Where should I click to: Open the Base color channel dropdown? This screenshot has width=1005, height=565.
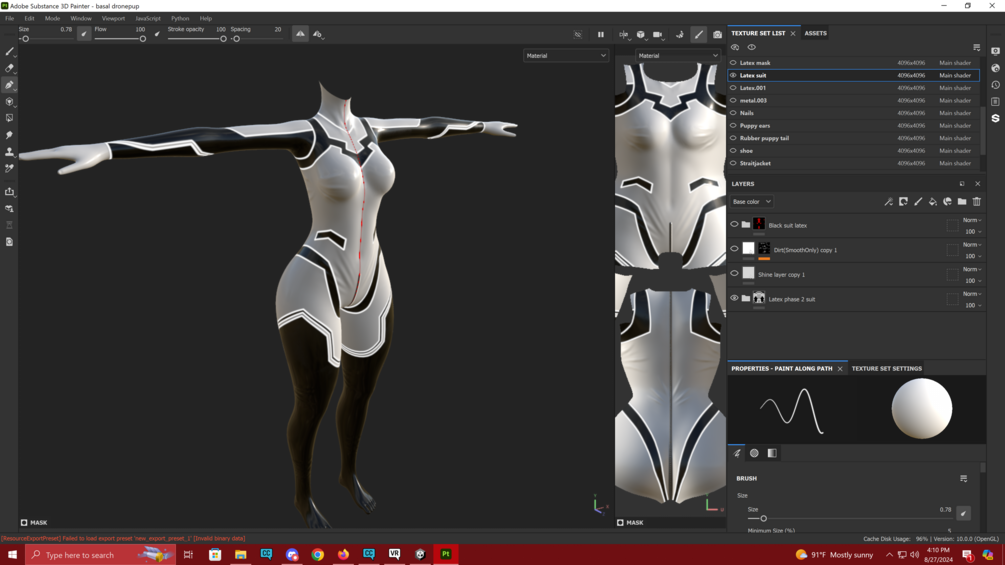752,202
